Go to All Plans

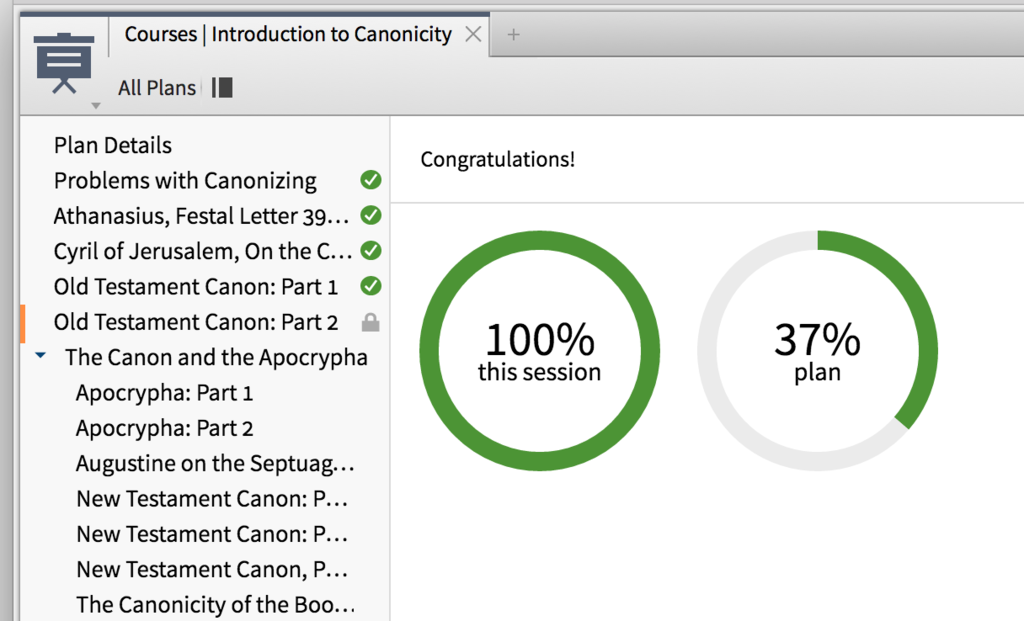click(x=156, y=88)
